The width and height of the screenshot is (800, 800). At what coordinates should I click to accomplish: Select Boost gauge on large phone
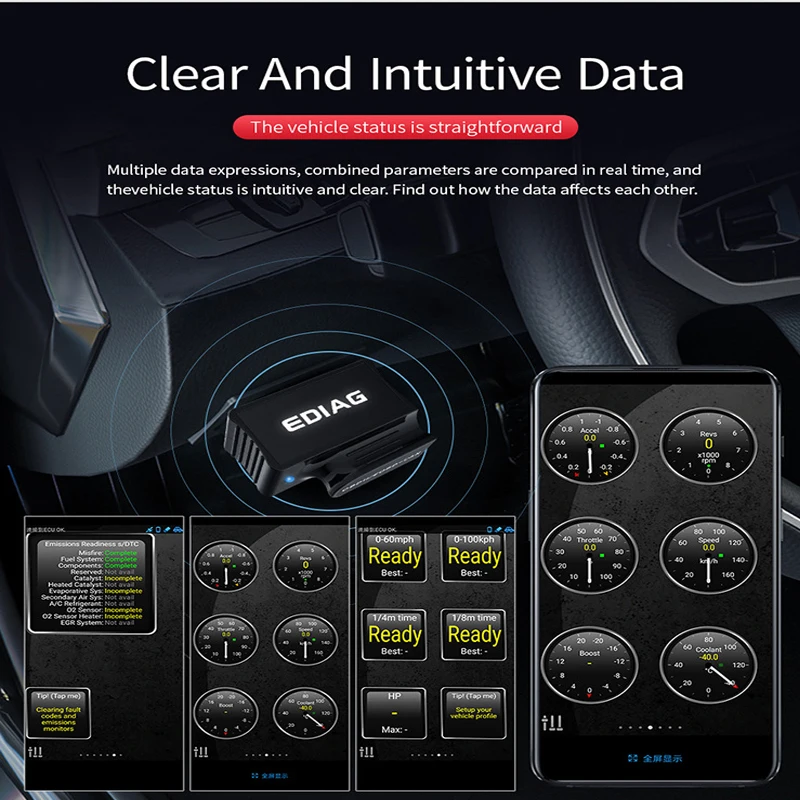(x=589, y=665)
